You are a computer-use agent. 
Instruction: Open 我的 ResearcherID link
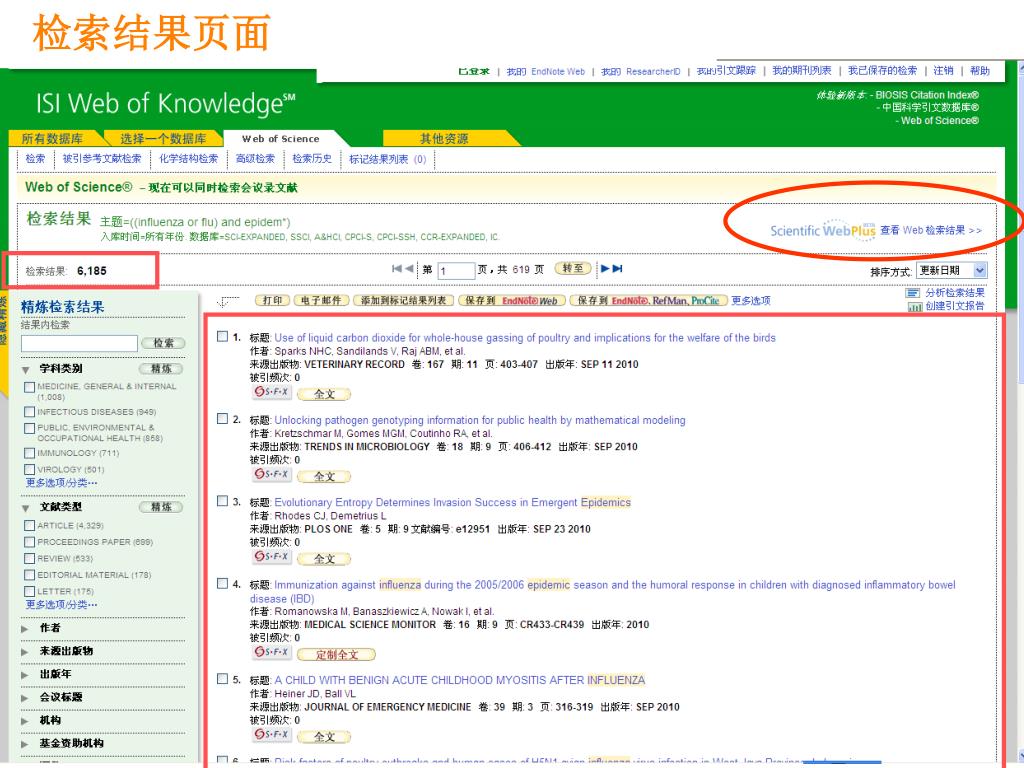coord(641,71)
